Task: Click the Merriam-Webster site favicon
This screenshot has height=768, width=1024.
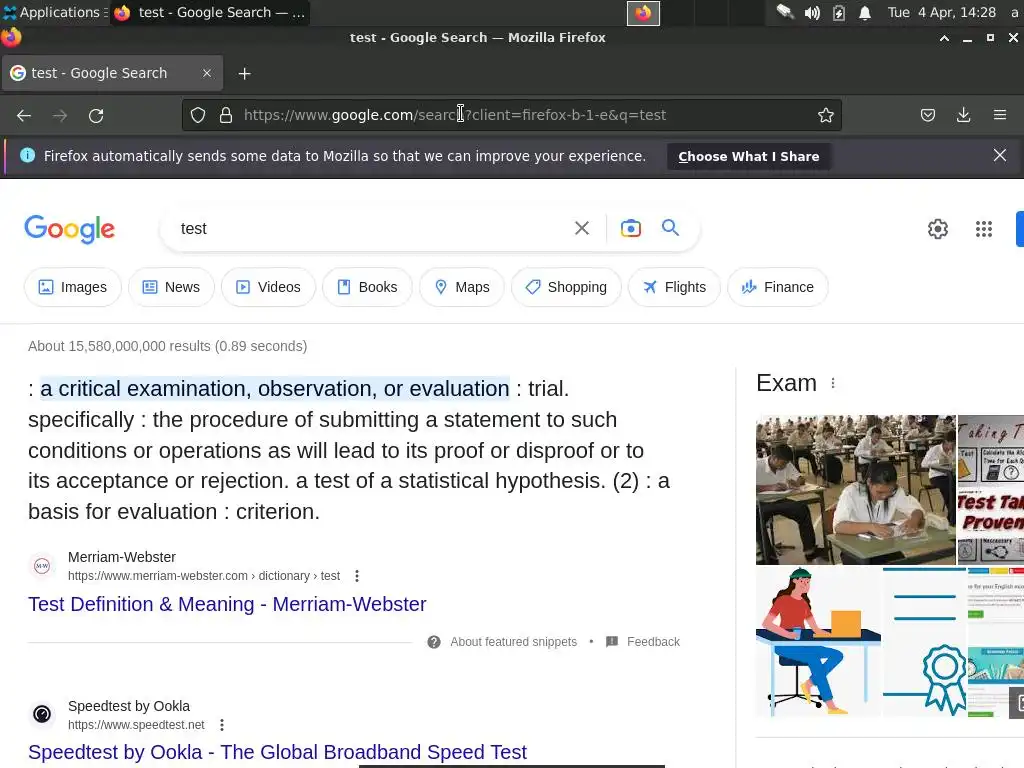Action: [x=42, y=566]
